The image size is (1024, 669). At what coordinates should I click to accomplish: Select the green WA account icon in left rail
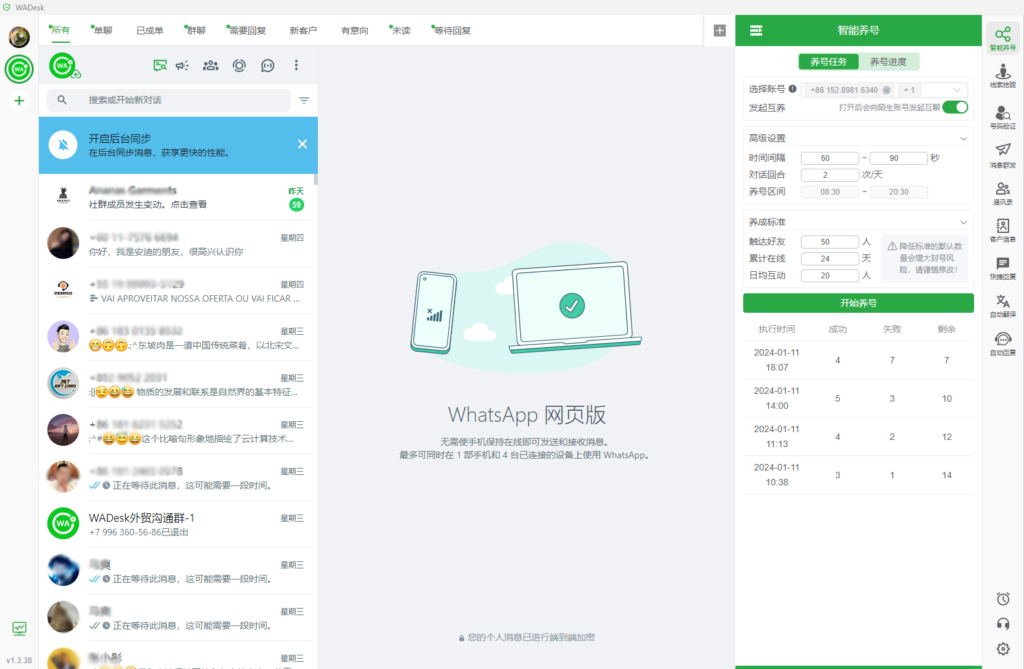[19, 69]
